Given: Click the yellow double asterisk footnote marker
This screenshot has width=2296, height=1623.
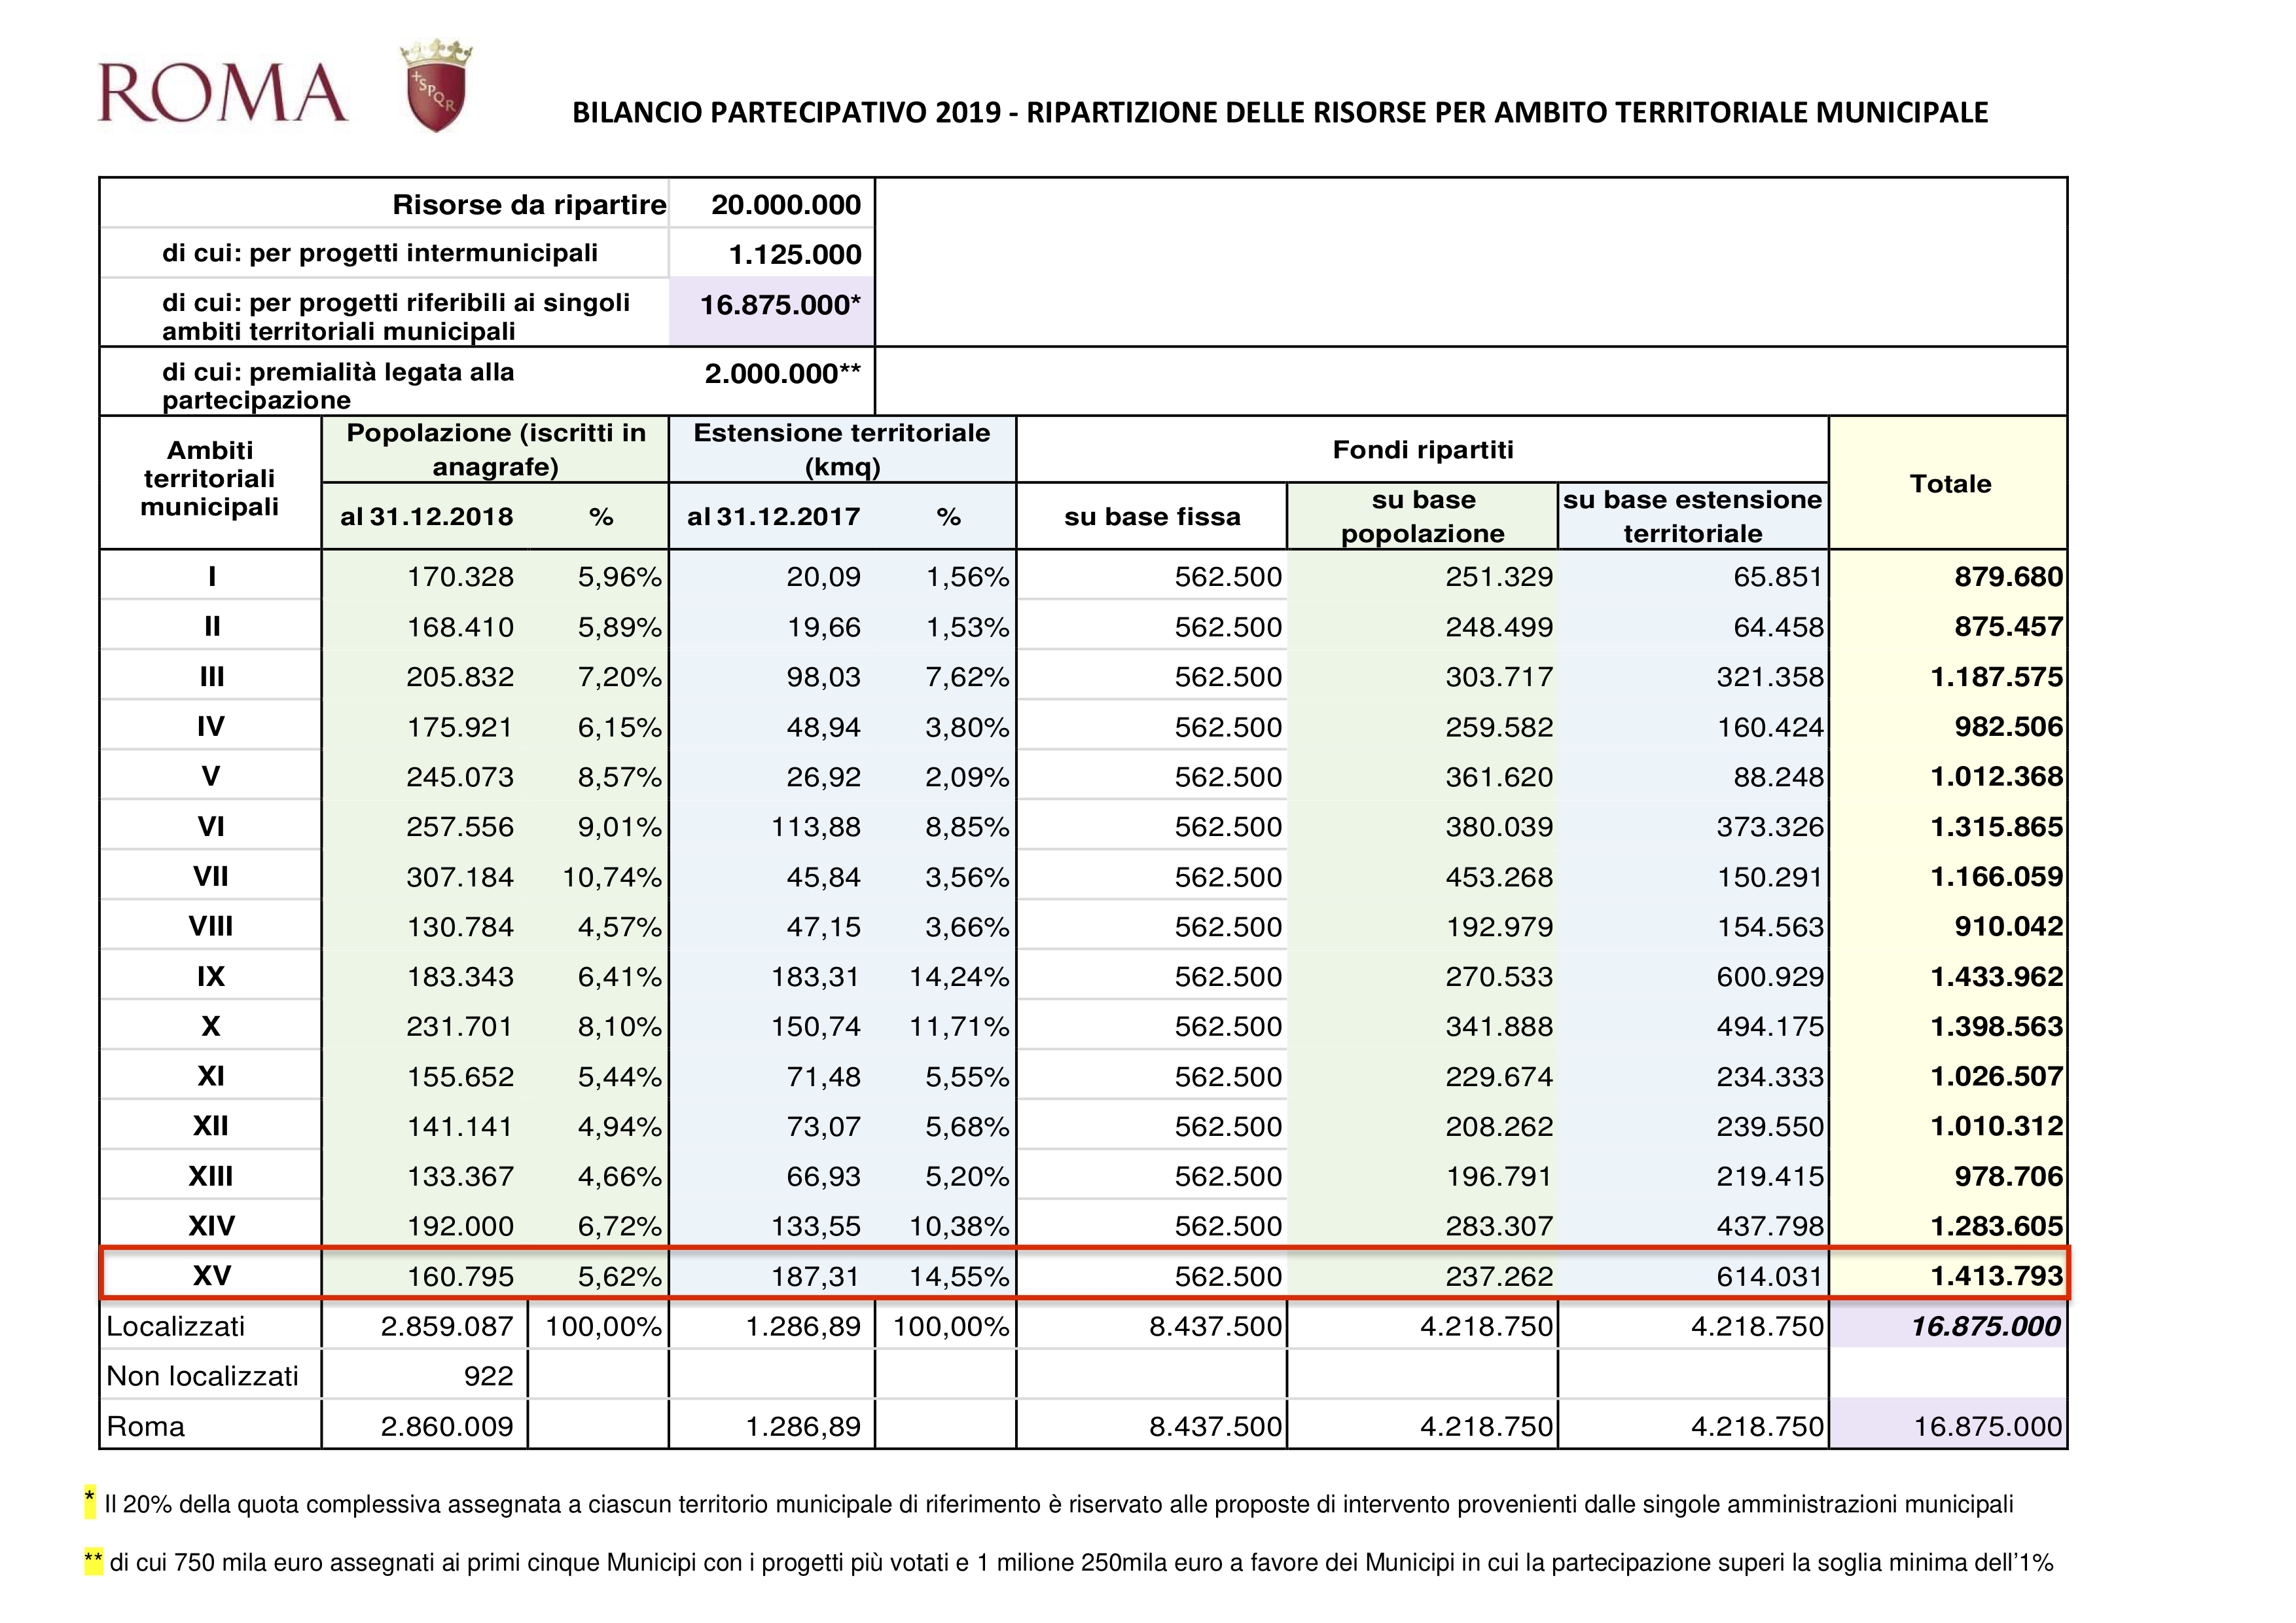Looking at the screenshot, I should 93,1561.
